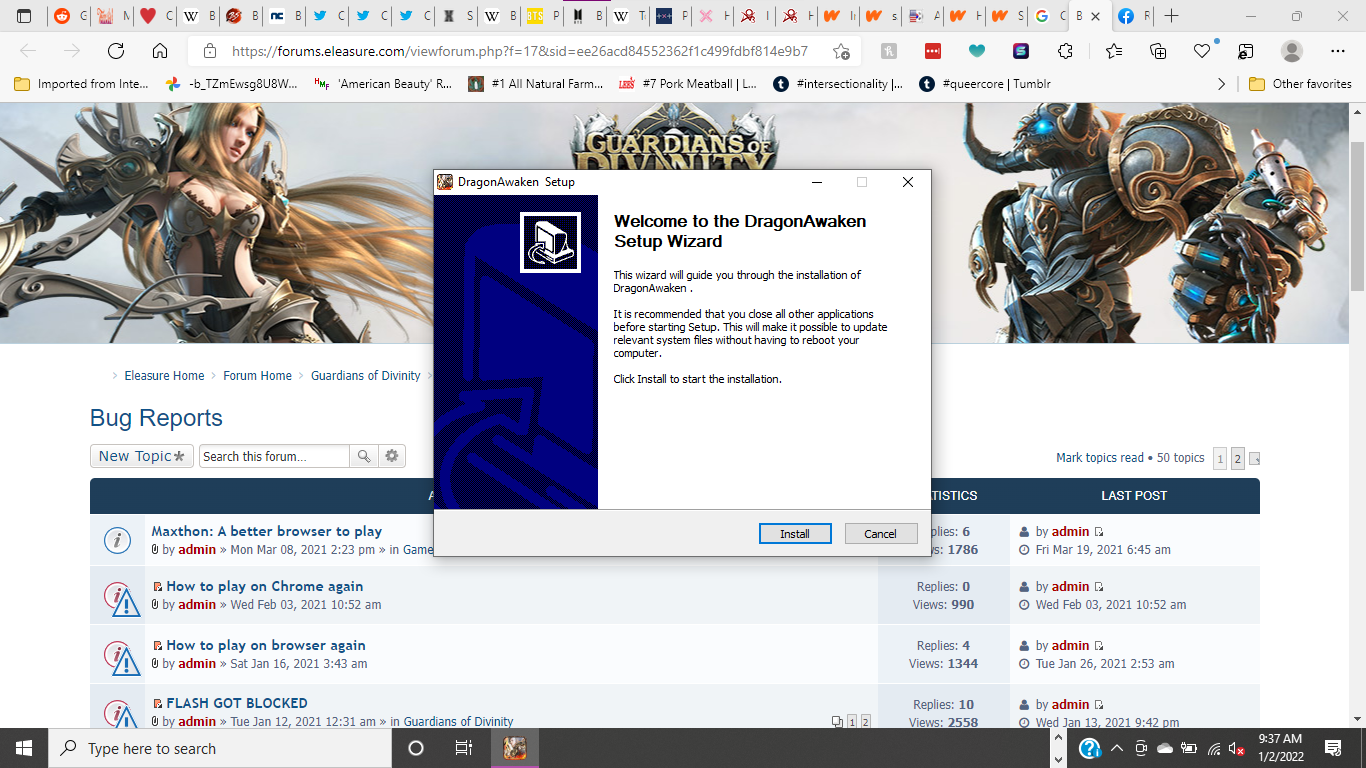Click announcement icon of Maxthon topic
Screen dimensions: 1366x768
click(x=118, y=541)
